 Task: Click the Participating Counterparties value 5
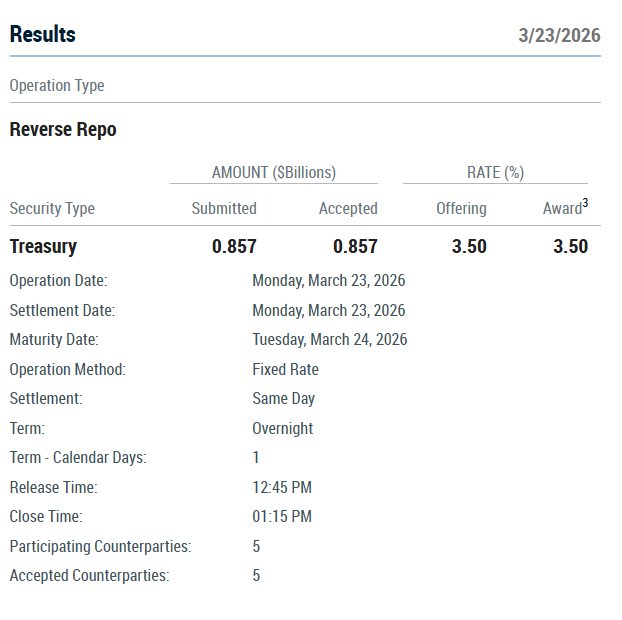click(256, 547)
